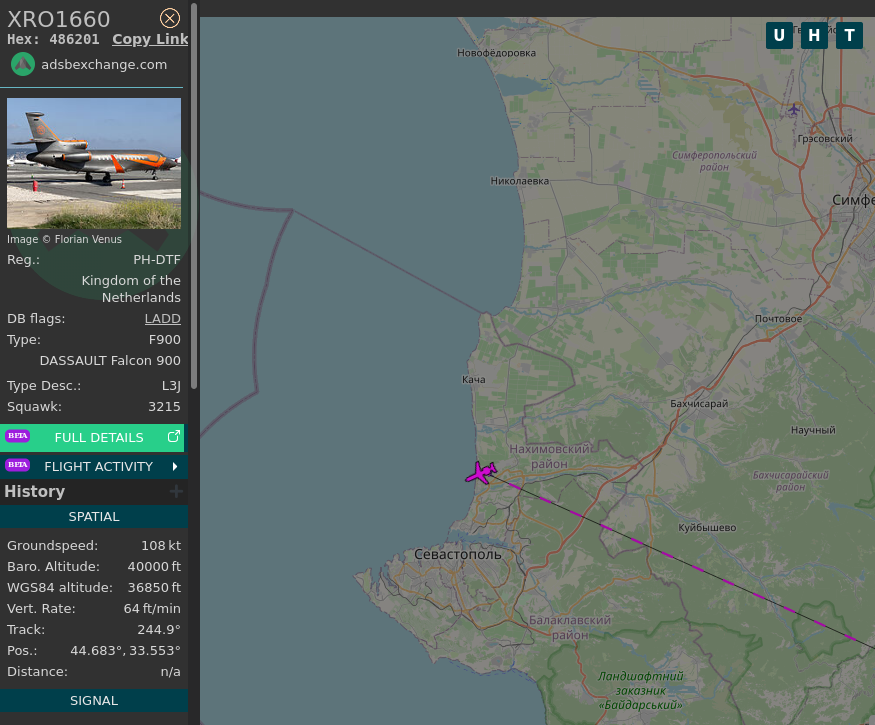Click the Новофёдоровка label on map

pyautogui.click(x=496, y=53)
